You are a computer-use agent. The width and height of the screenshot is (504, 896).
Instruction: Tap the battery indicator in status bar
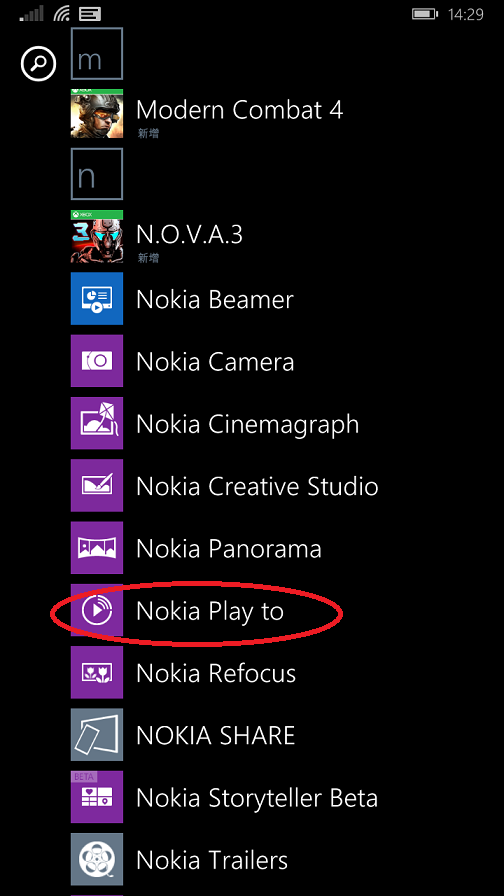tap(426, 14)
